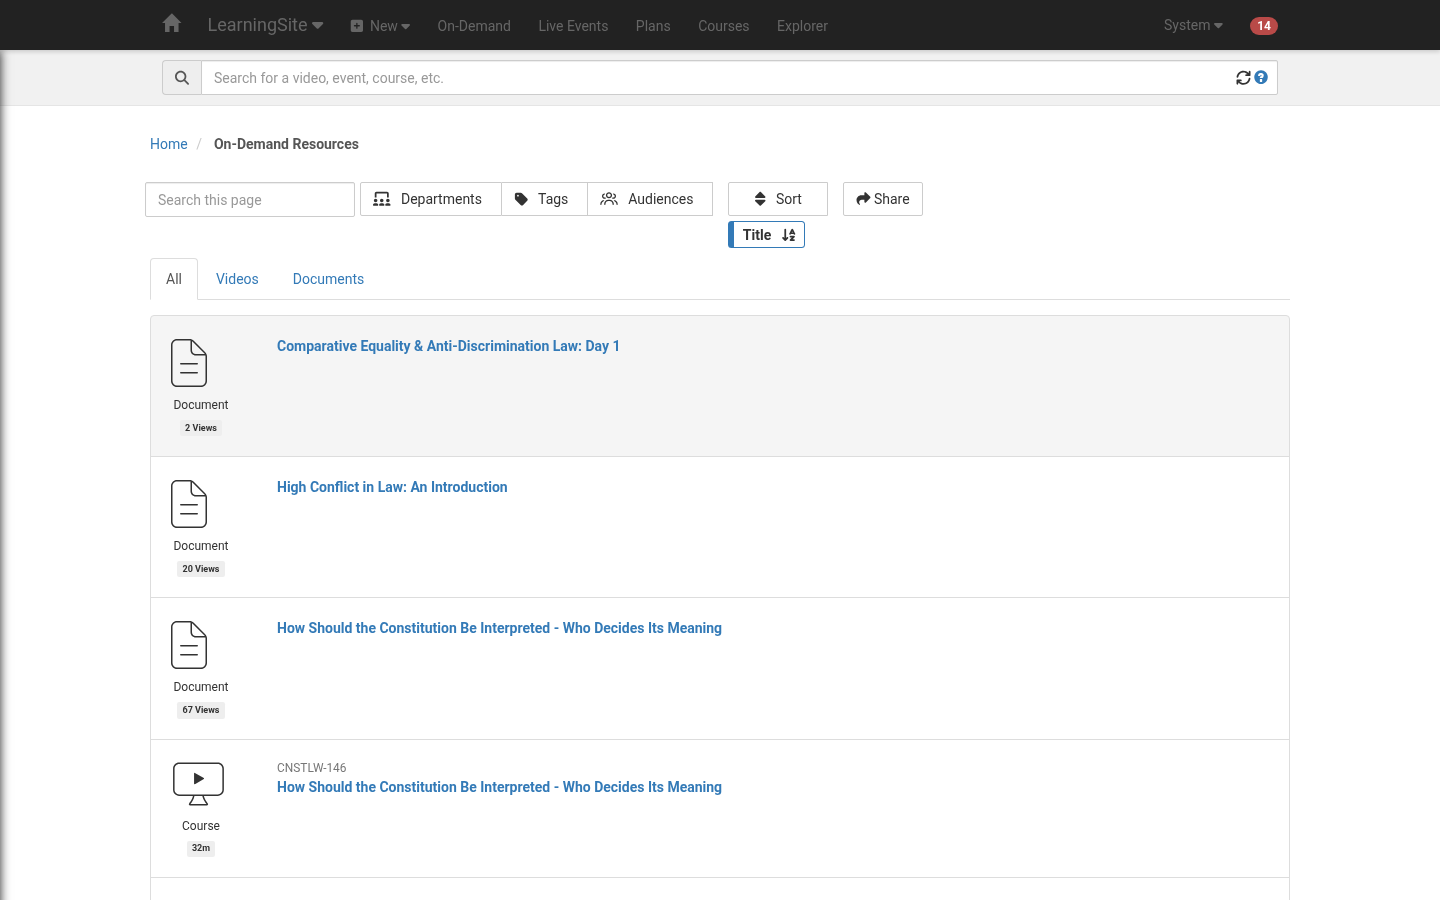The width and height of the screenshot is (1440, 900).
Task: Click the Share button
Action: [883, 199]
